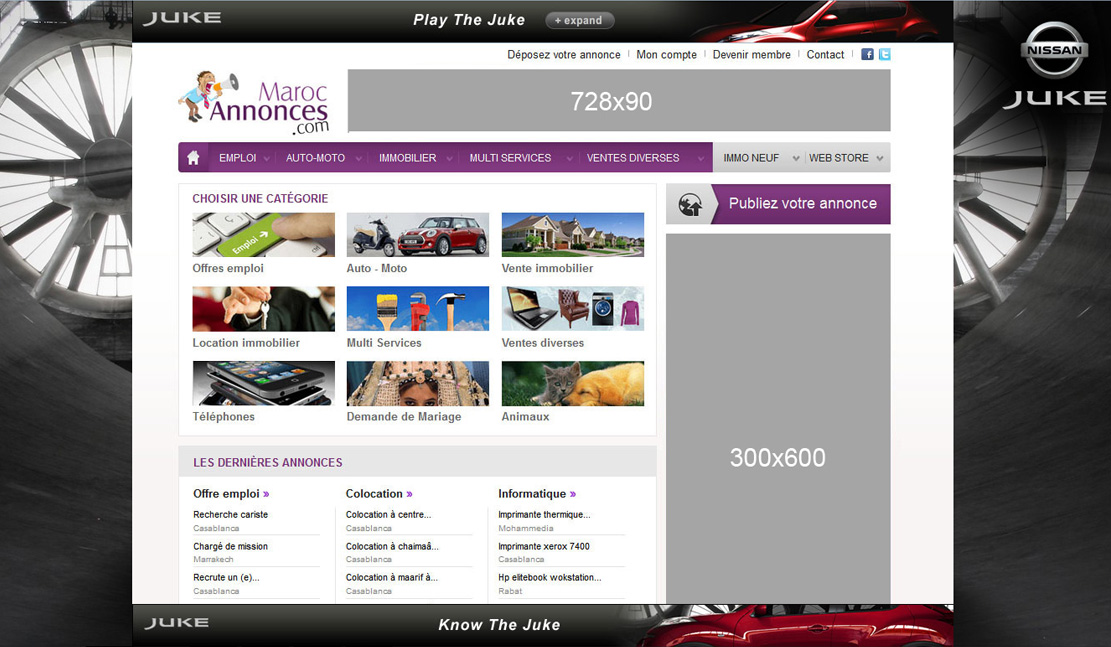Click the Maroc Annonces logo
The width and height of the screenshot is (1111, 647).
pyautogui.click(x=255, y=102)
